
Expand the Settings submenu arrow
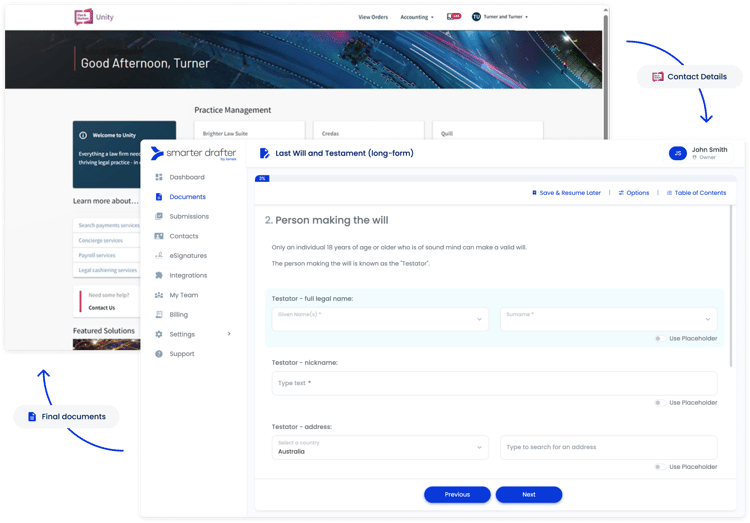click(229, 334)
